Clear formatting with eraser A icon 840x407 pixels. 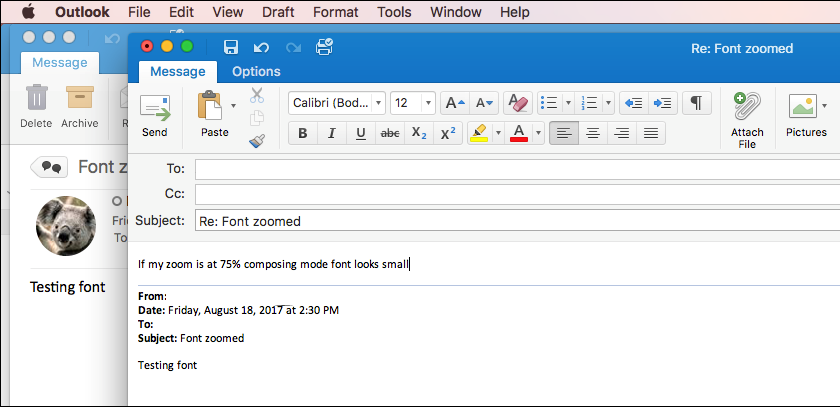518,103
